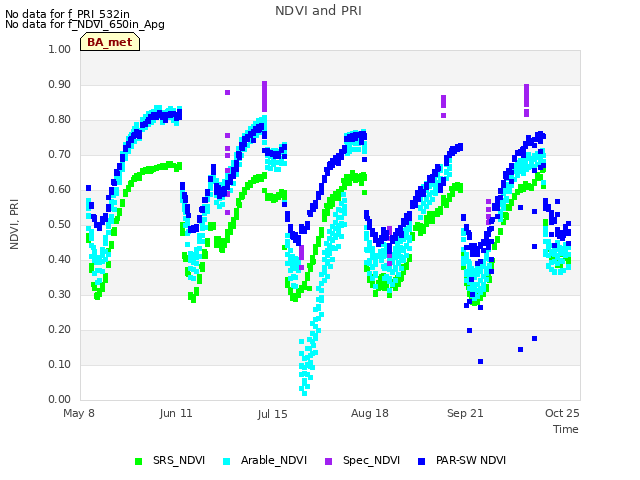Click the Time x-axis label
Image resolution: width=640 pixels, height=480 pixels.
coord(566,429)
